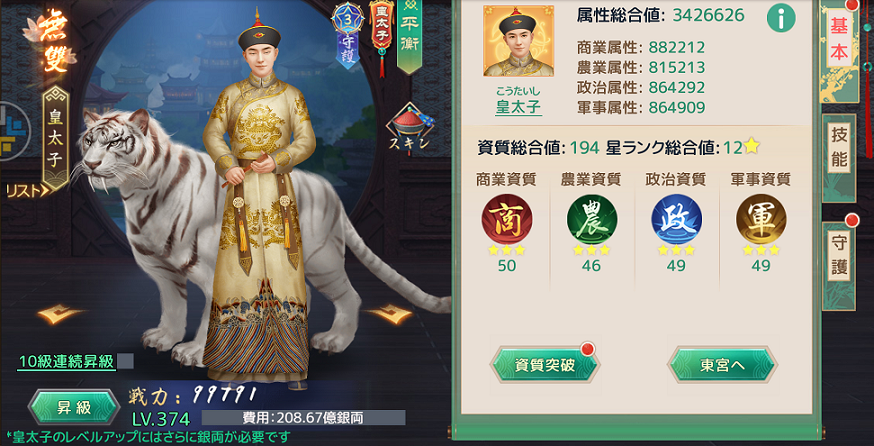874x446 pixels.
Task: Open the 守護 side tab
Action: point(839,258)
